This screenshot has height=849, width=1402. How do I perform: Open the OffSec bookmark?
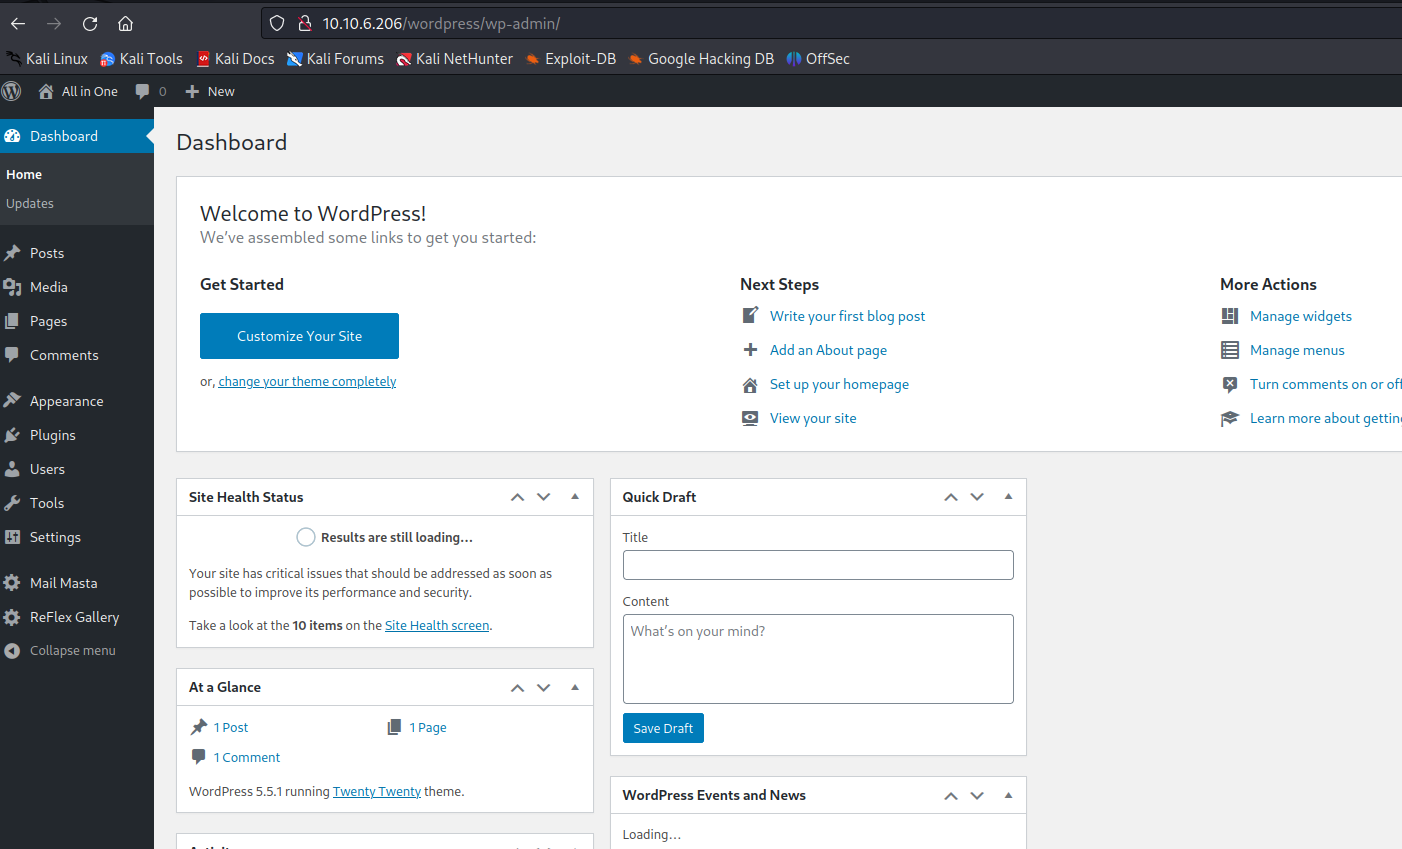tap(818, 59)
